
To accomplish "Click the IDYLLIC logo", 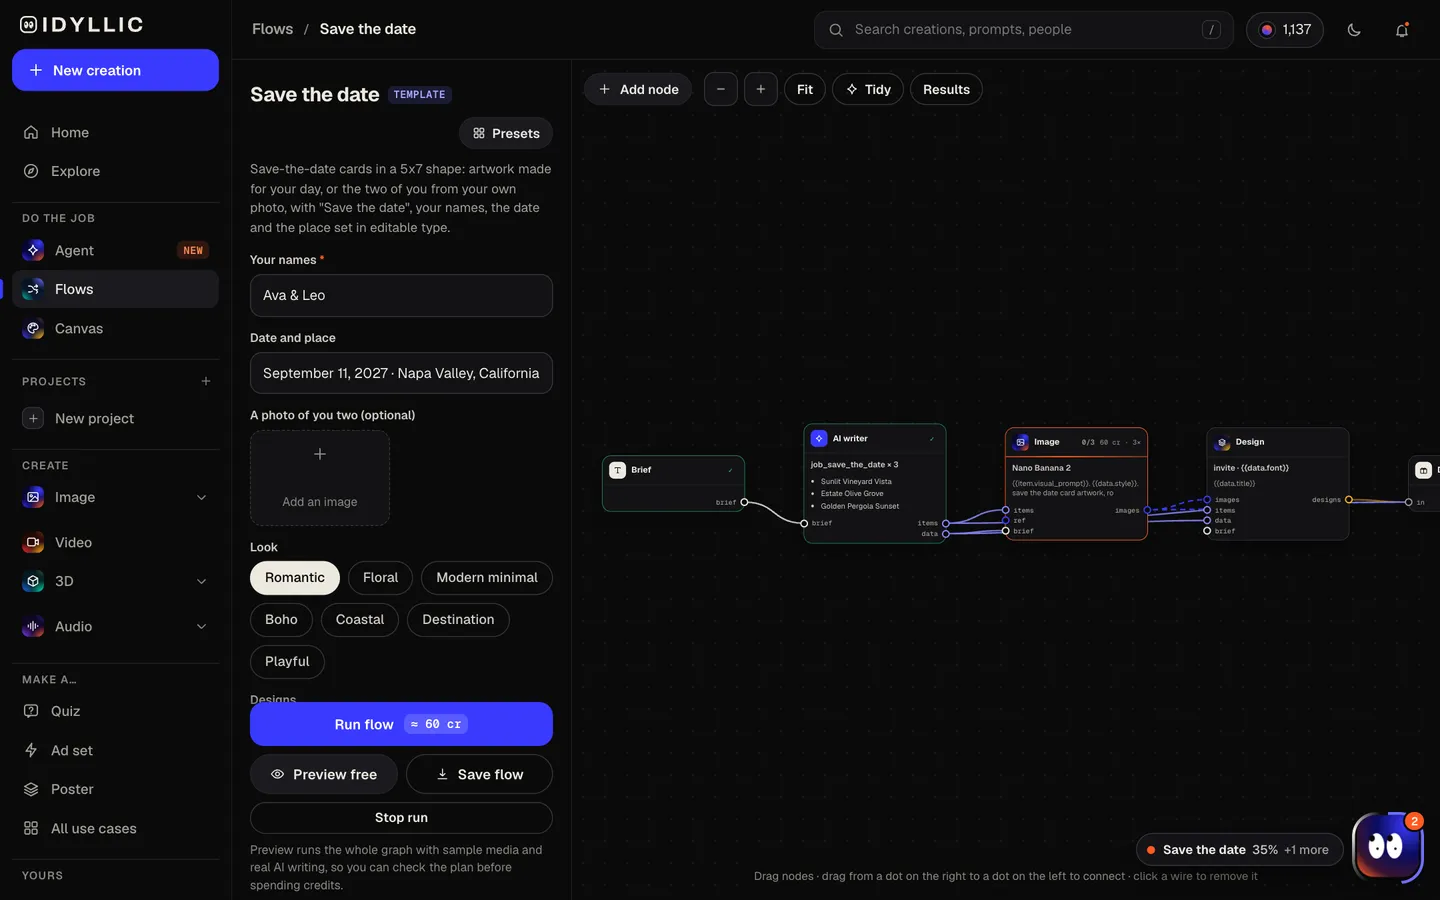I will [82, 25].
